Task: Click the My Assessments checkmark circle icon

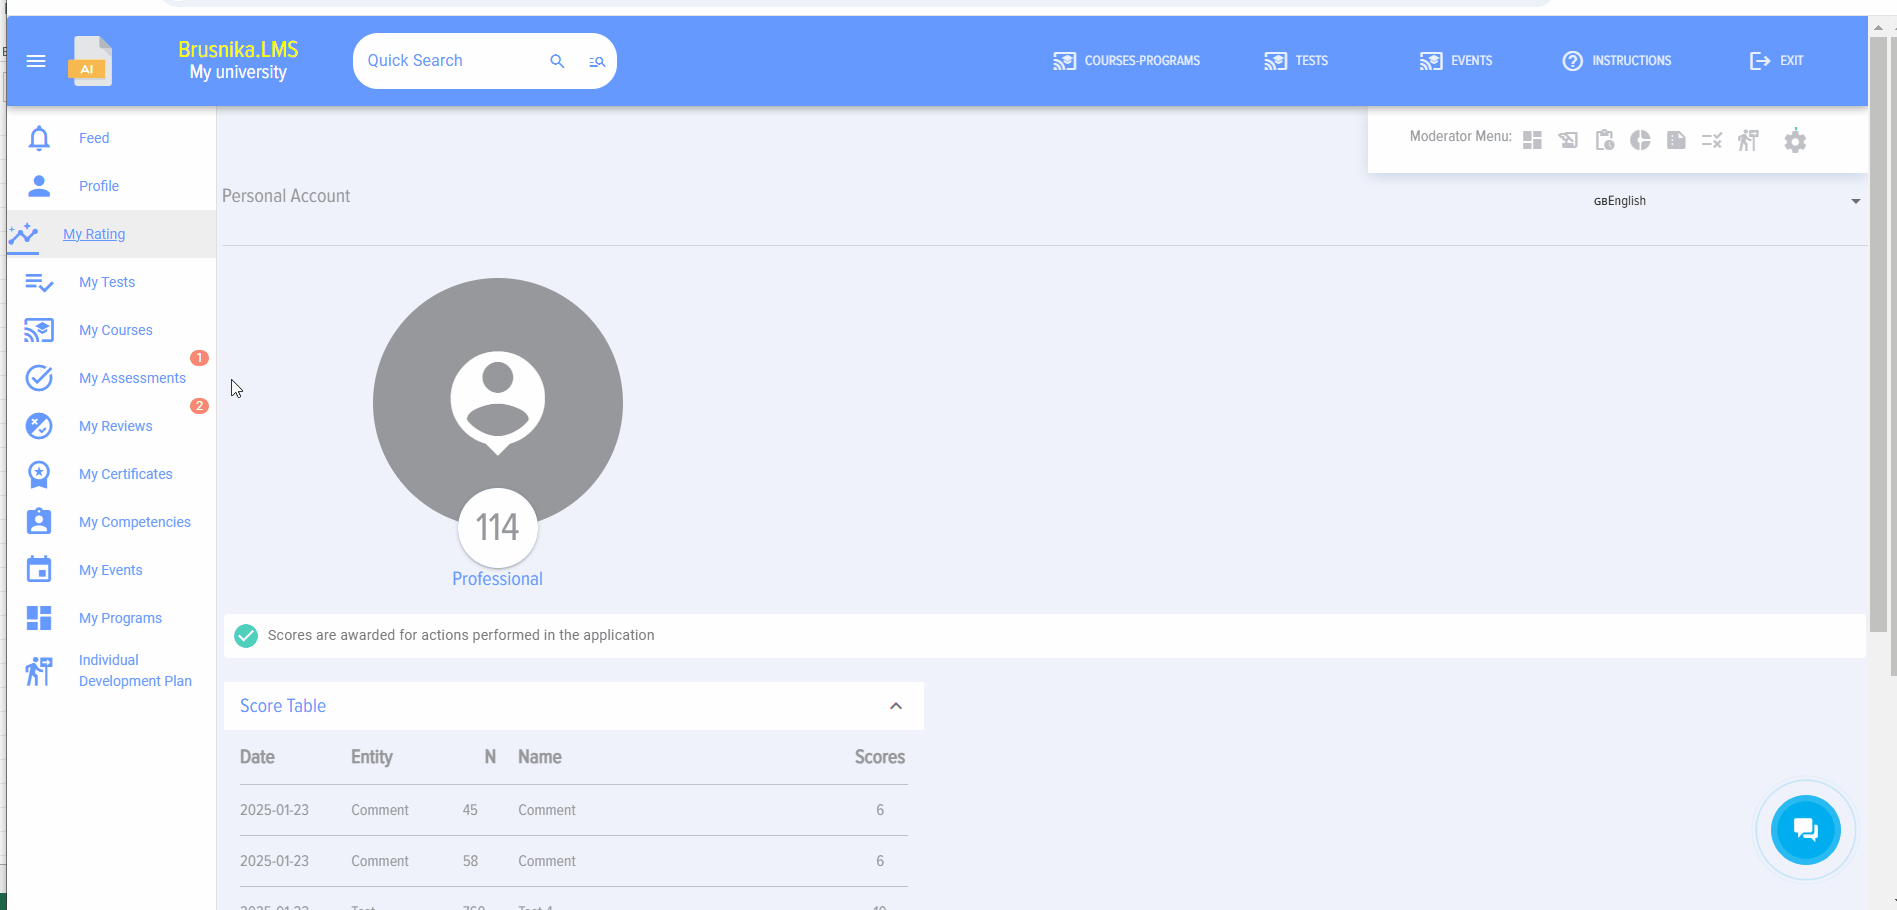Action: (x=39, y=378)
